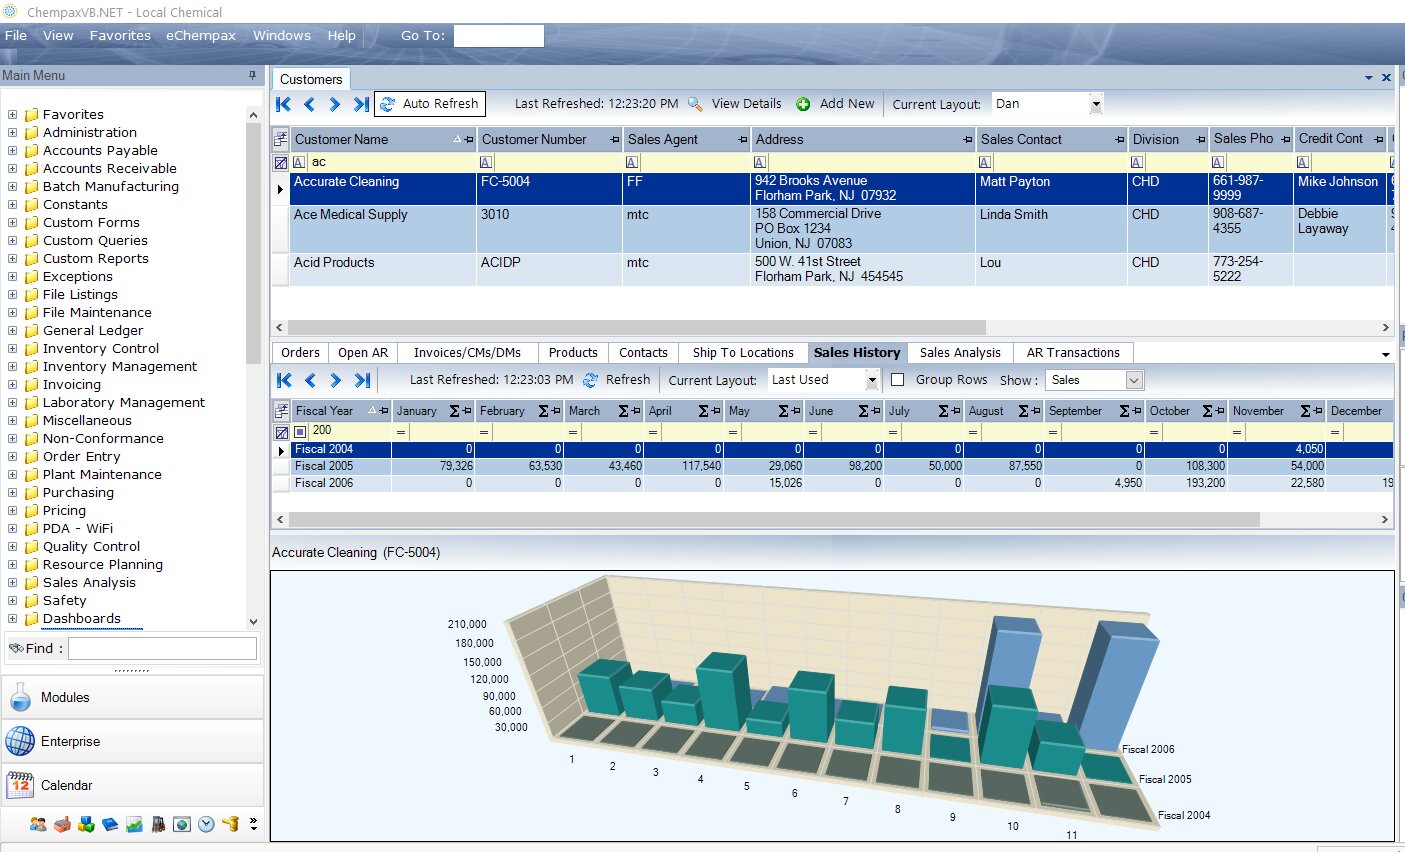Click the Find input field
Screen dimensions: 1405x852
pos(162,649)
